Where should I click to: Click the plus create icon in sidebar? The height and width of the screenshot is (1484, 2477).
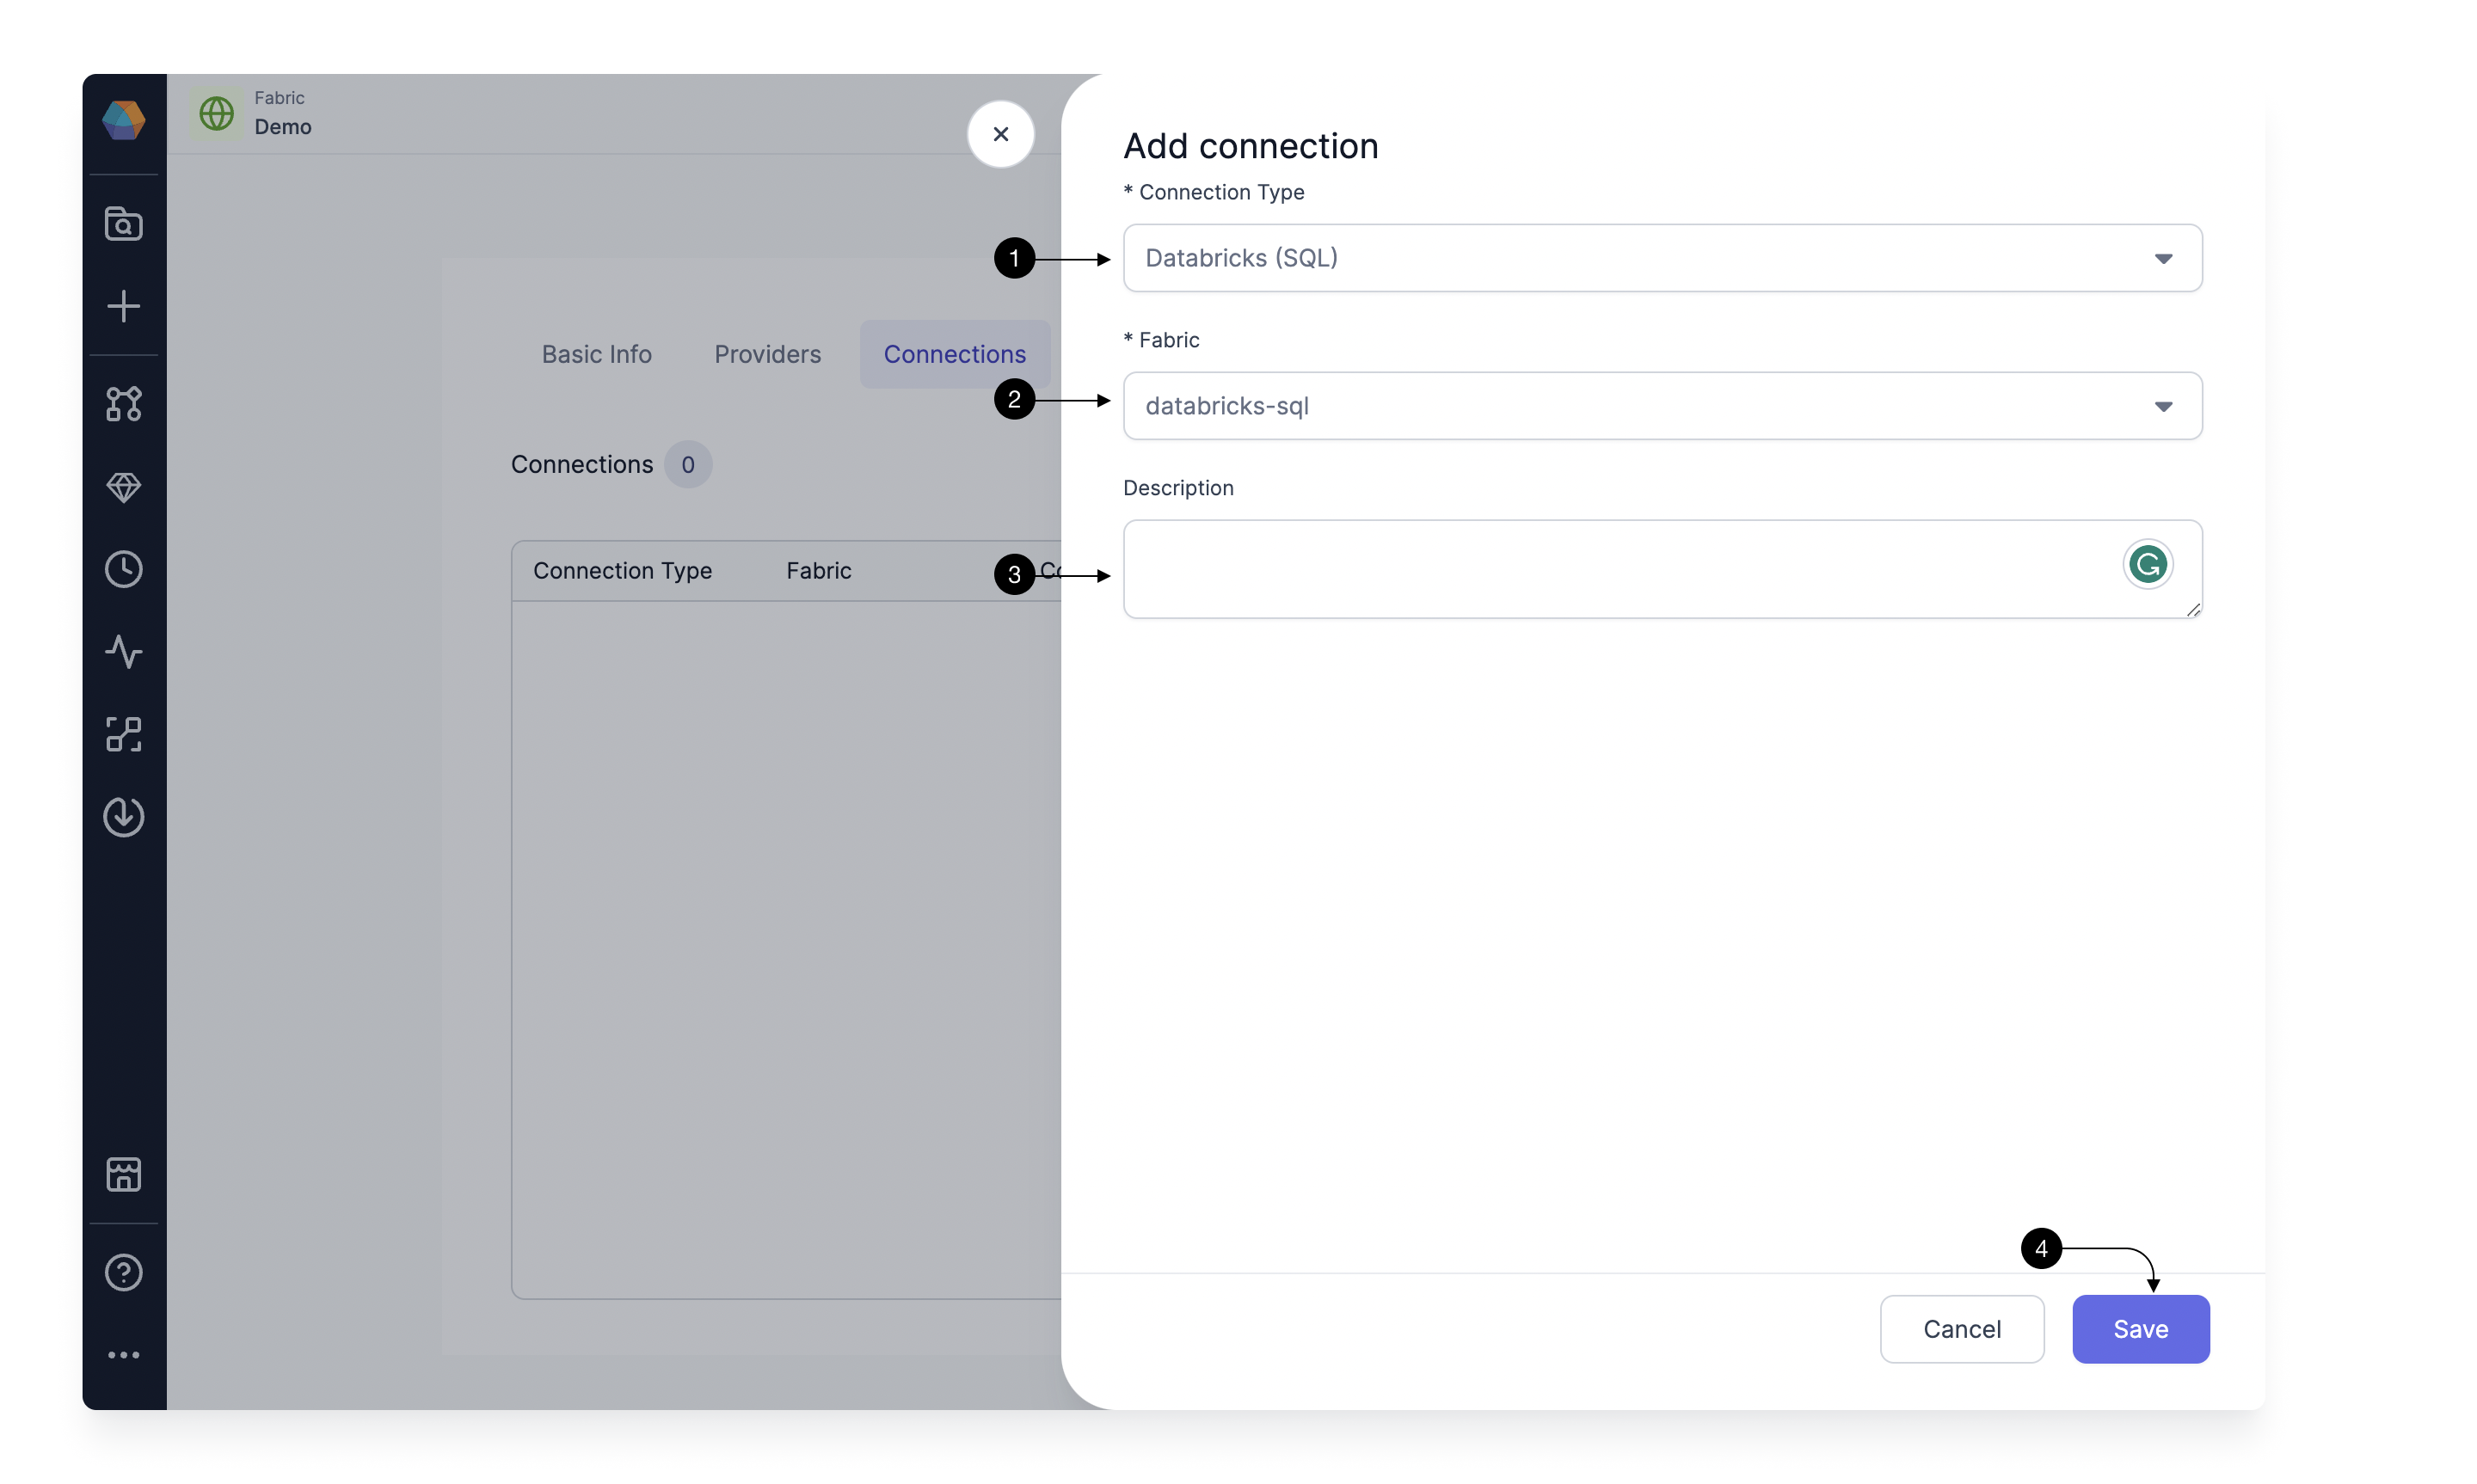click(x=124, y=306)
